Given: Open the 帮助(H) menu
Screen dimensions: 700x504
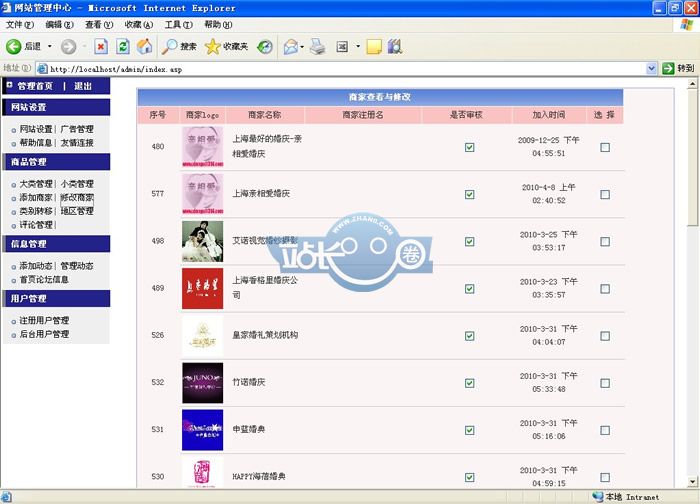Looking at the screenshot, I should click(218, 25).
